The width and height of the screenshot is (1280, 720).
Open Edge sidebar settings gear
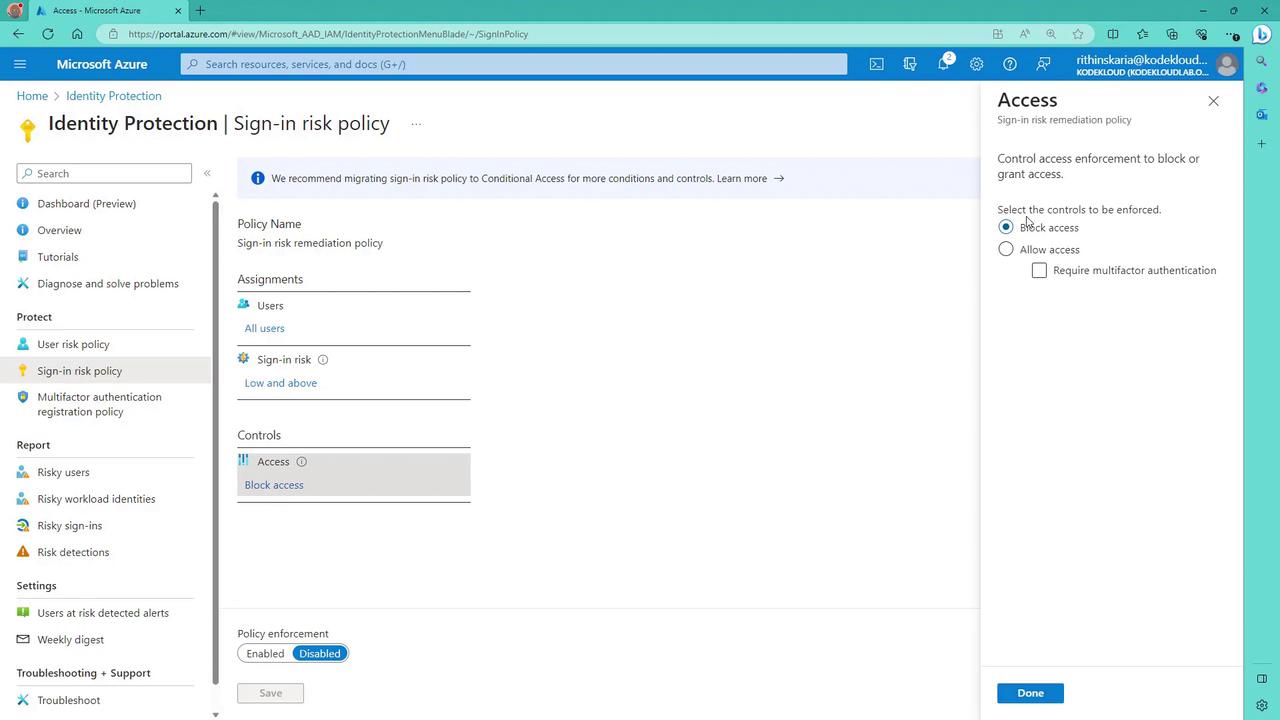pyautogui.click(x=1262, y=705)
